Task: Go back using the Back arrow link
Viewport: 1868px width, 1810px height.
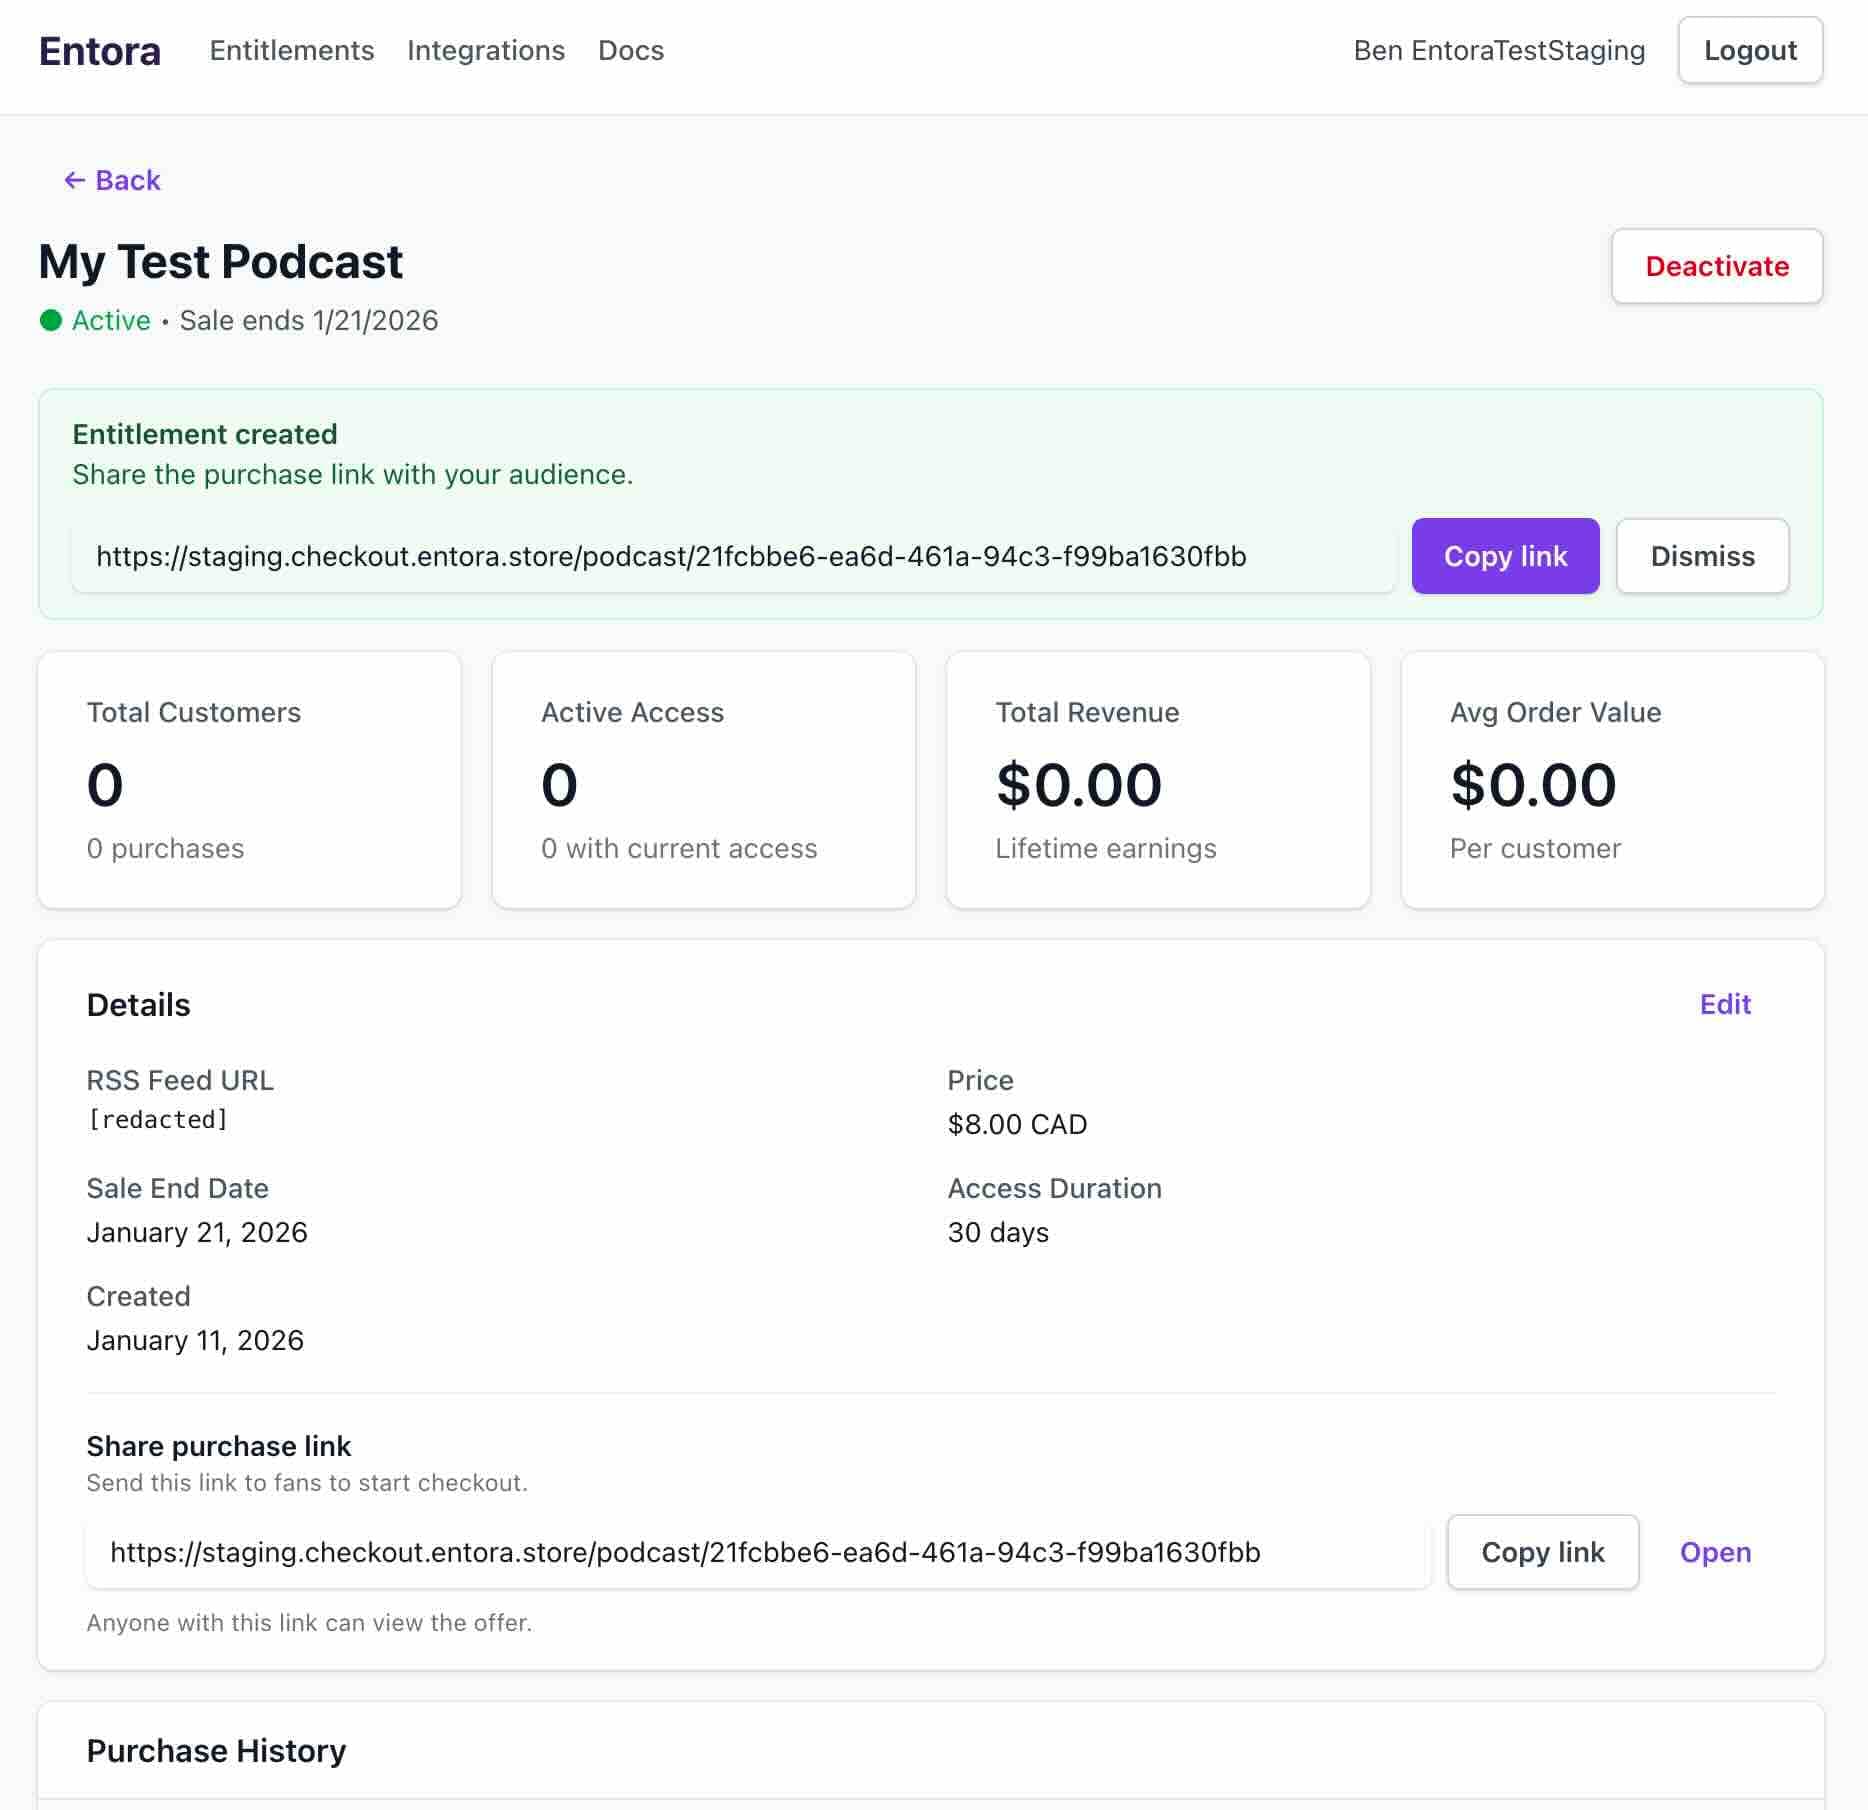Action: tap(112, 180)
